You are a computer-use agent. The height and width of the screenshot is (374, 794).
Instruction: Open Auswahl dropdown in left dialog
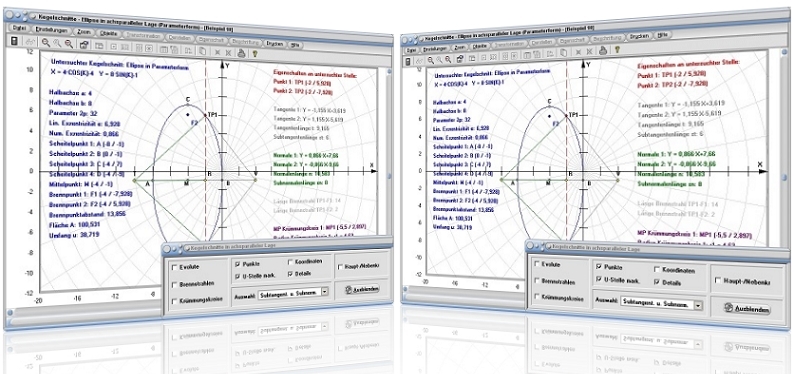tap(325, 291)
